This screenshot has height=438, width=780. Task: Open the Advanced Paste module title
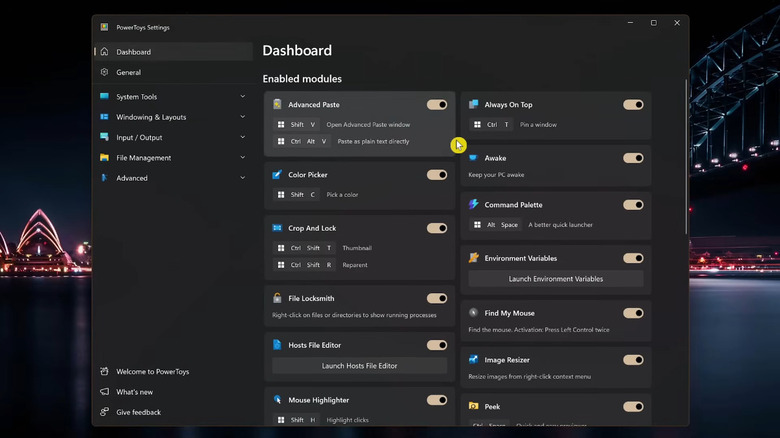[314, 105]
